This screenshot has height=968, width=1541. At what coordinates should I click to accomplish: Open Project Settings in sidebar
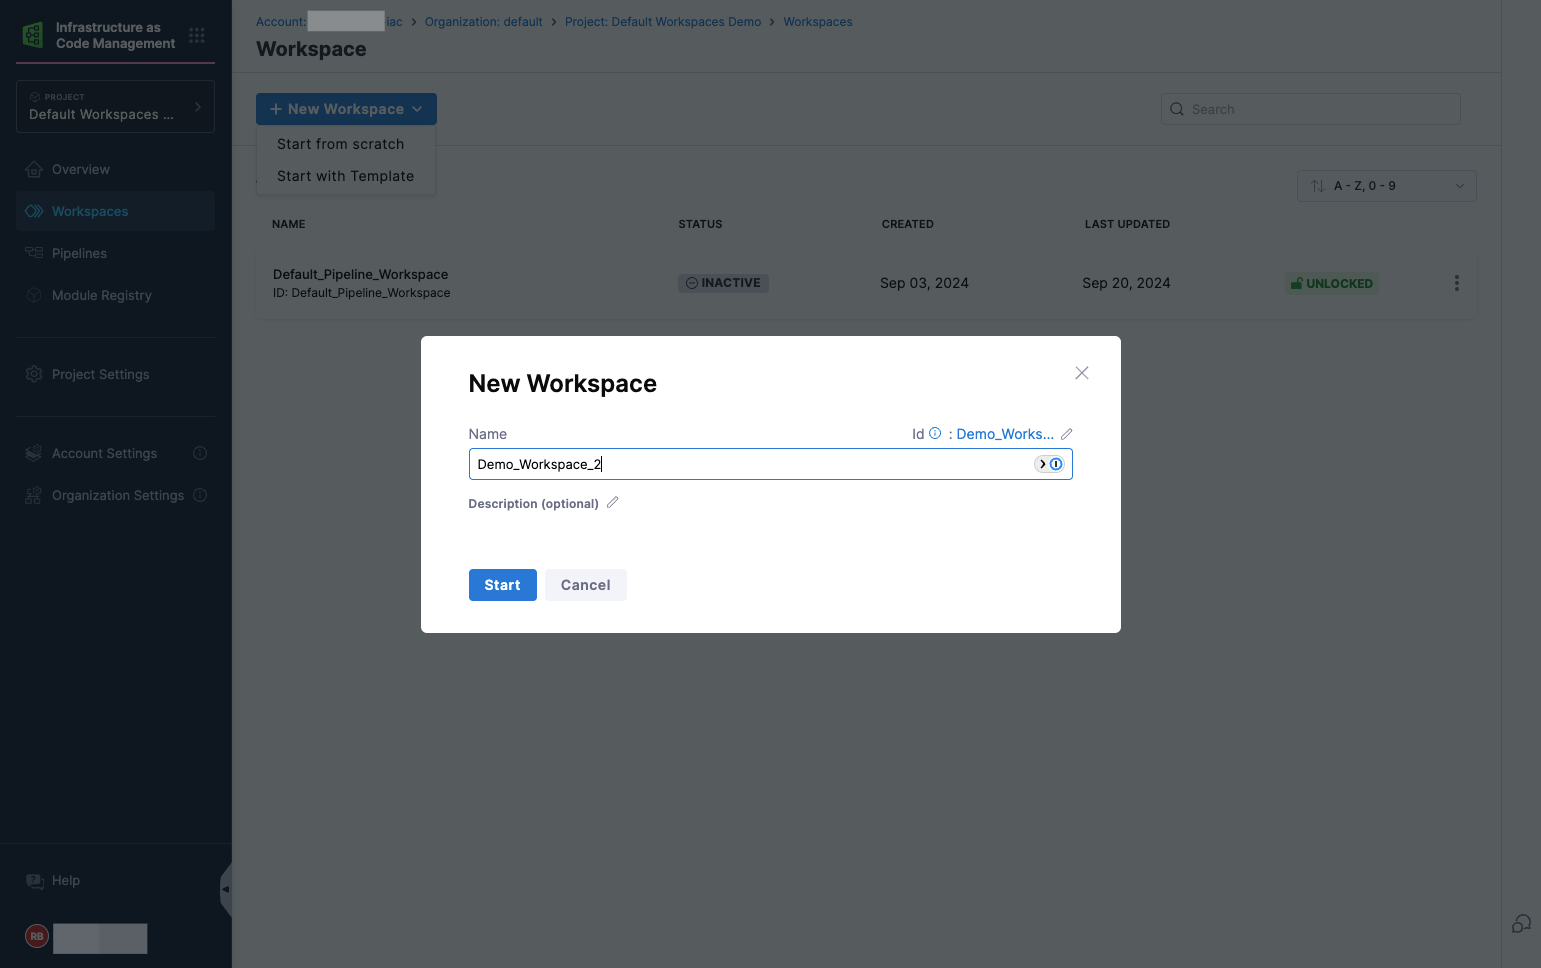[115, 374]
